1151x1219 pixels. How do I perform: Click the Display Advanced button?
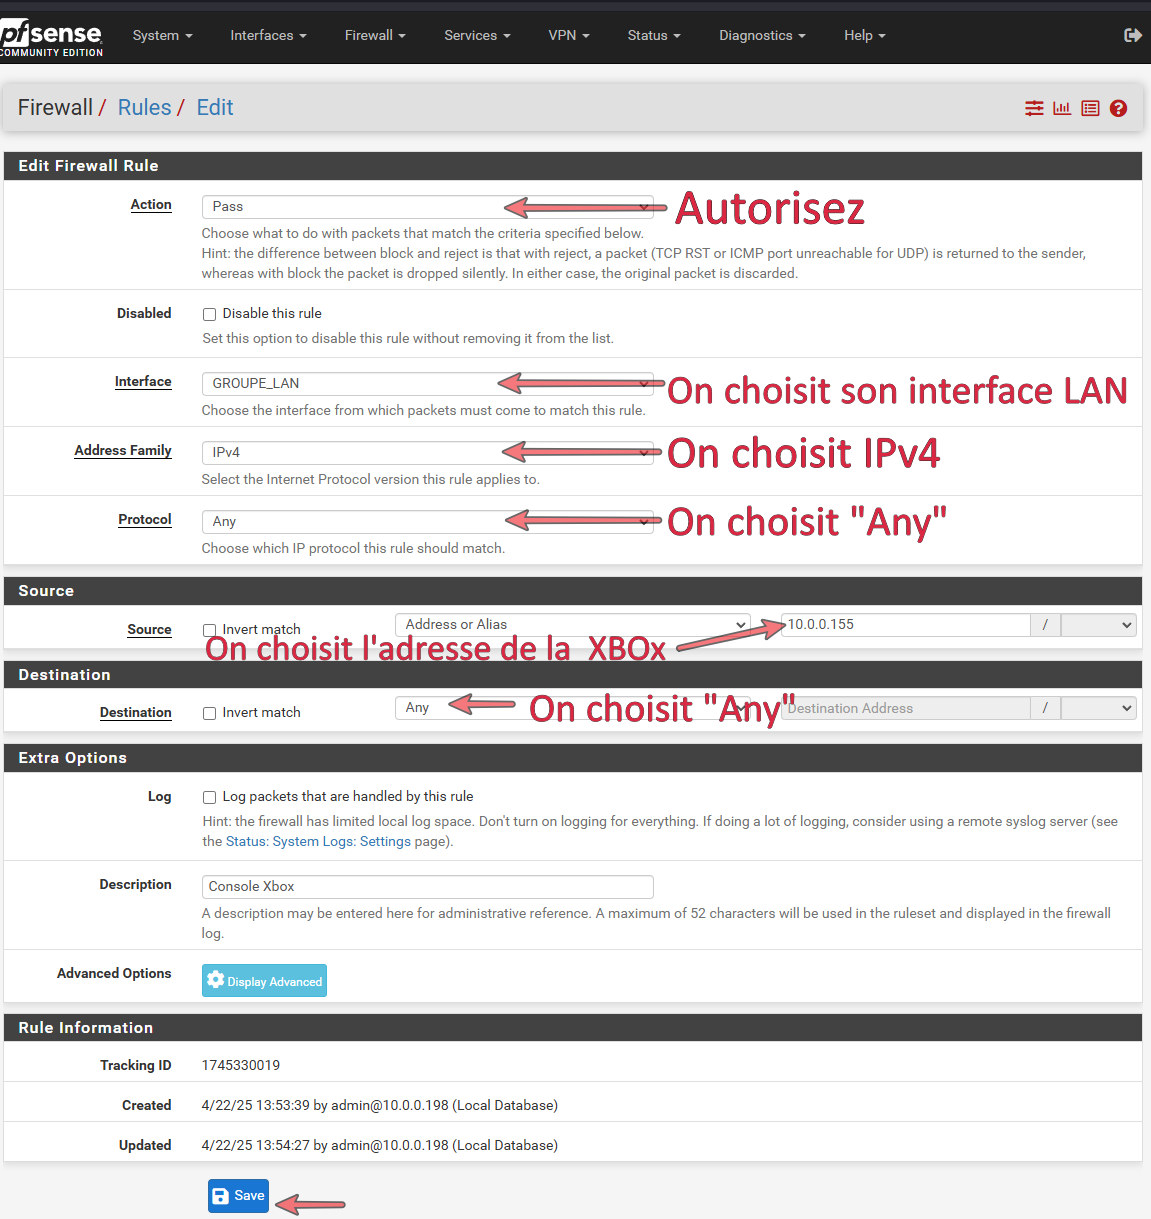[264, 981]
